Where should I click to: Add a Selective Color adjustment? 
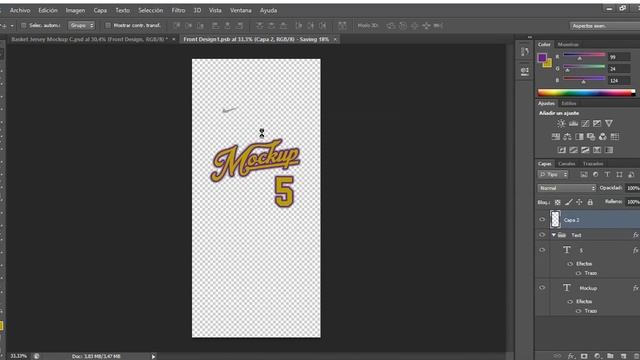(x=597, y=150)
